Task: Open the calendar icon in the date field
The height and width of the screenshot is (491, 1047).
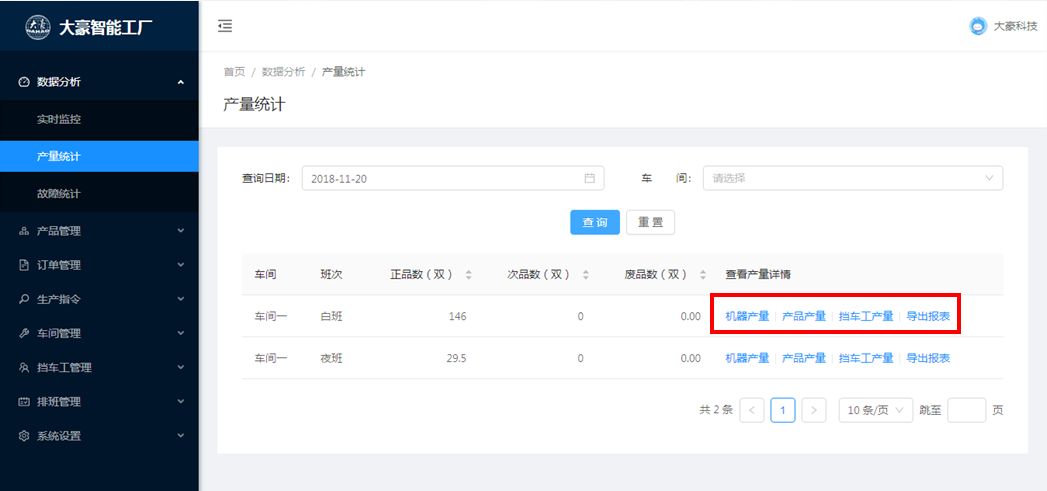Action: (x=590, y=178)
